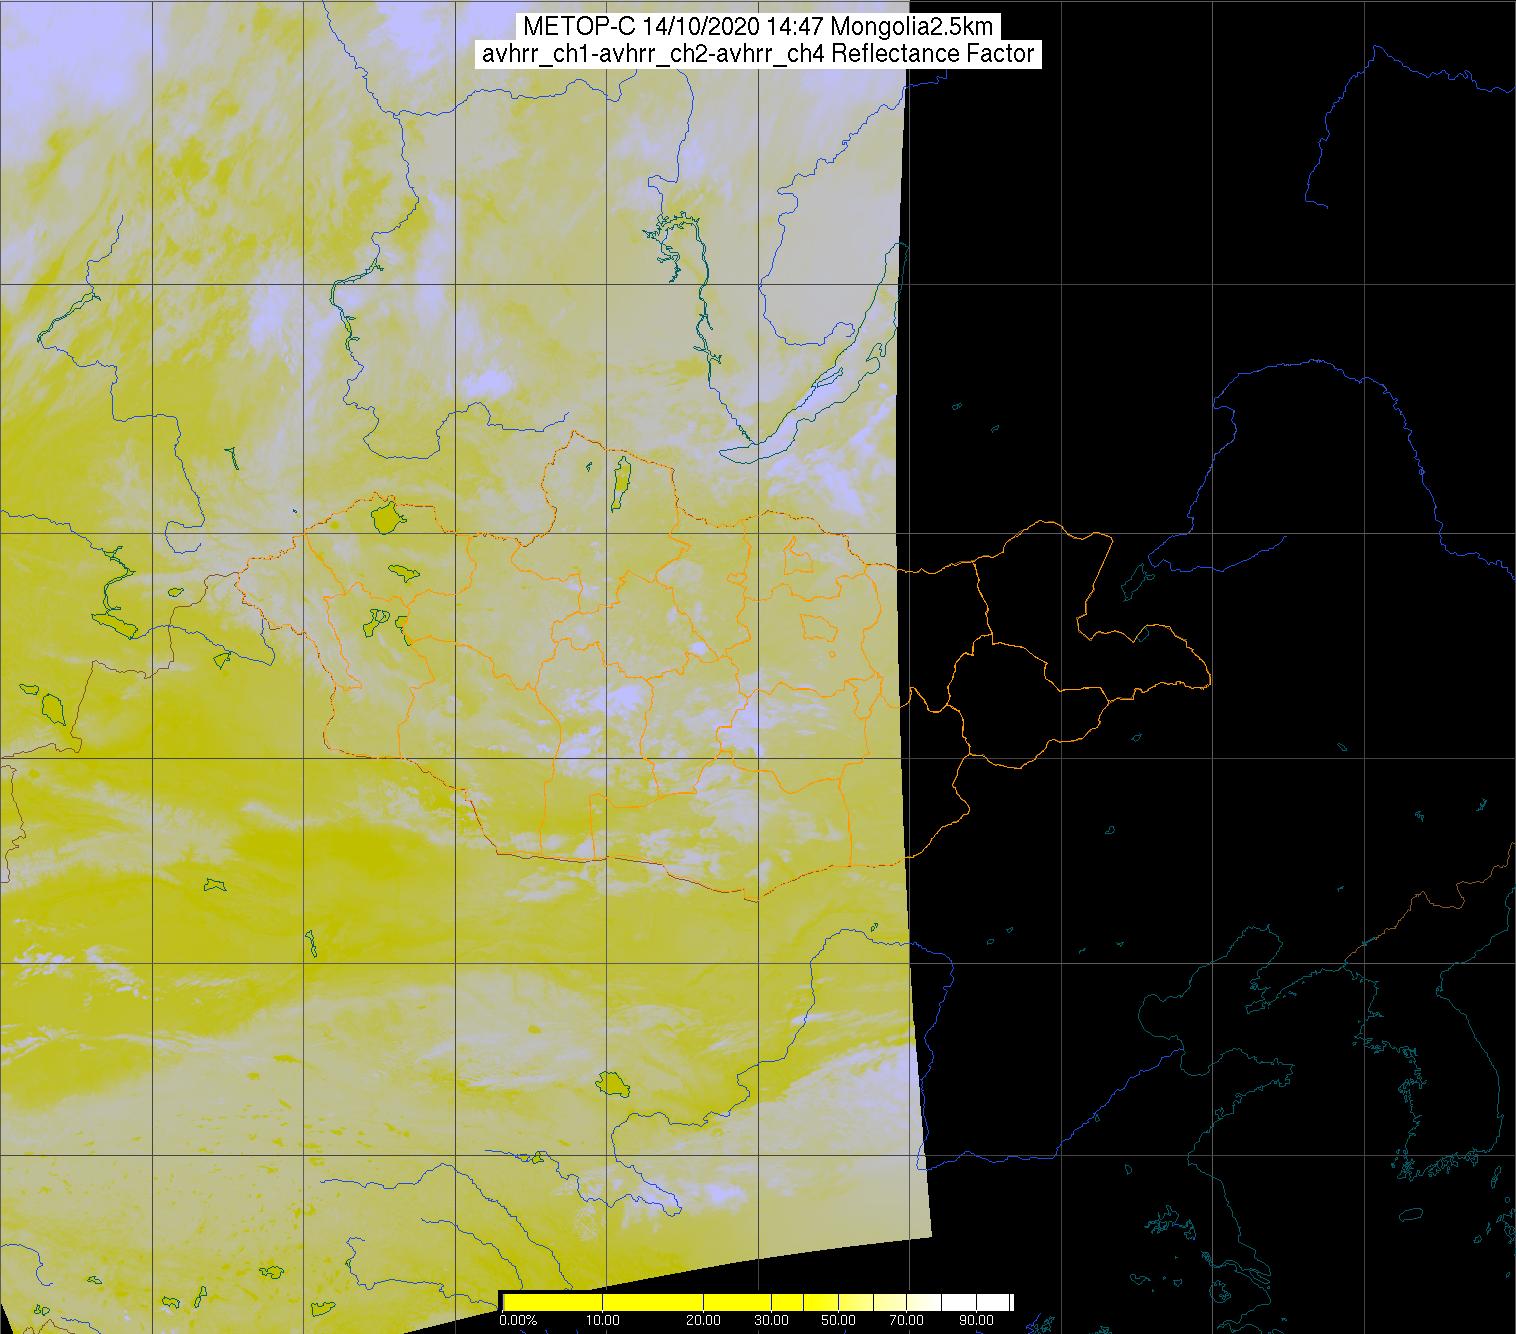Click the 'METOP-C 14/10/2020 14:47 Mongolia2.5km' title
The image size is (1516, 1334).
pos(758,28)
